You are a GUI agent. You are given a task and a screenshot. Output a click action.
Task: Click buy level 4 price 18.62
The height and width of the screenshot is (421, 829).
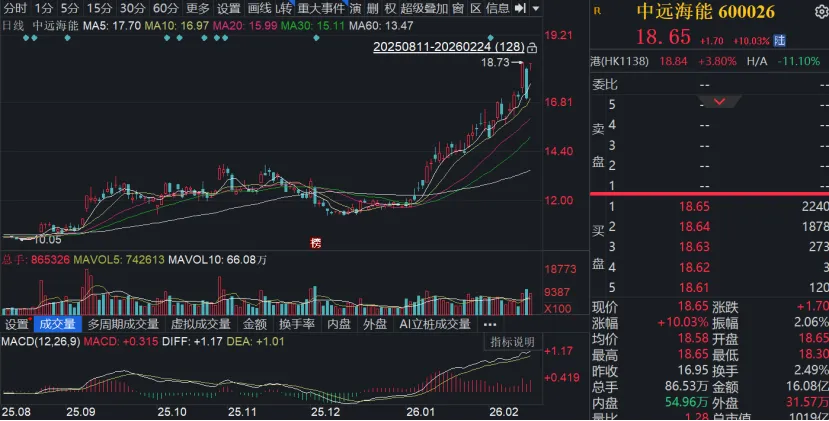[694, 267]
